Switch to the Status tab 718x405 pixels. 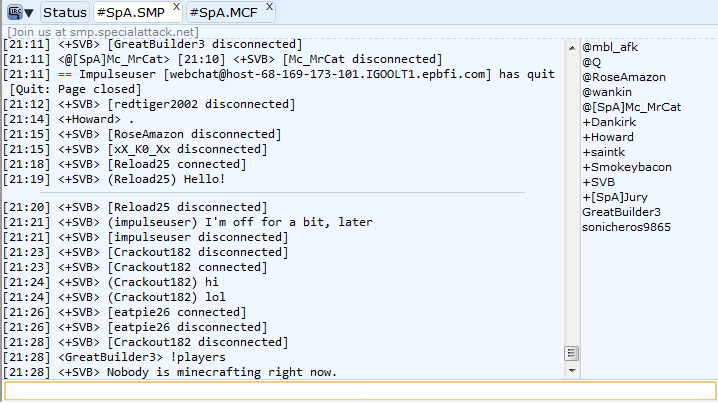coord(65,12)
